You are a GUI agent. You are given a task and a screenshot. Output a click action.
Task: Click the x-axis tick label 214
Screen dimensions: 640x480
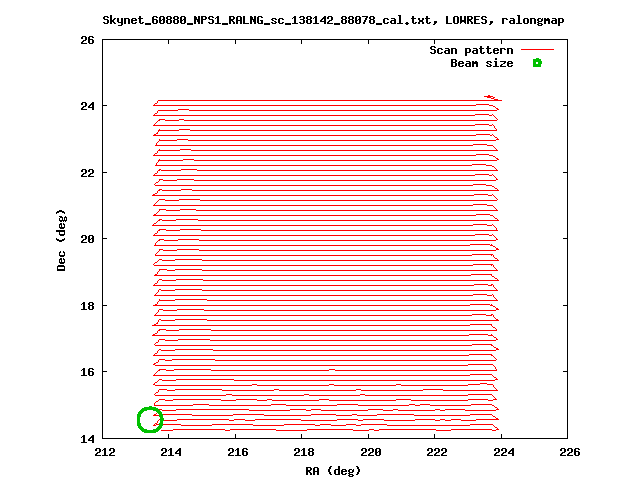click(x=171, y=452)
